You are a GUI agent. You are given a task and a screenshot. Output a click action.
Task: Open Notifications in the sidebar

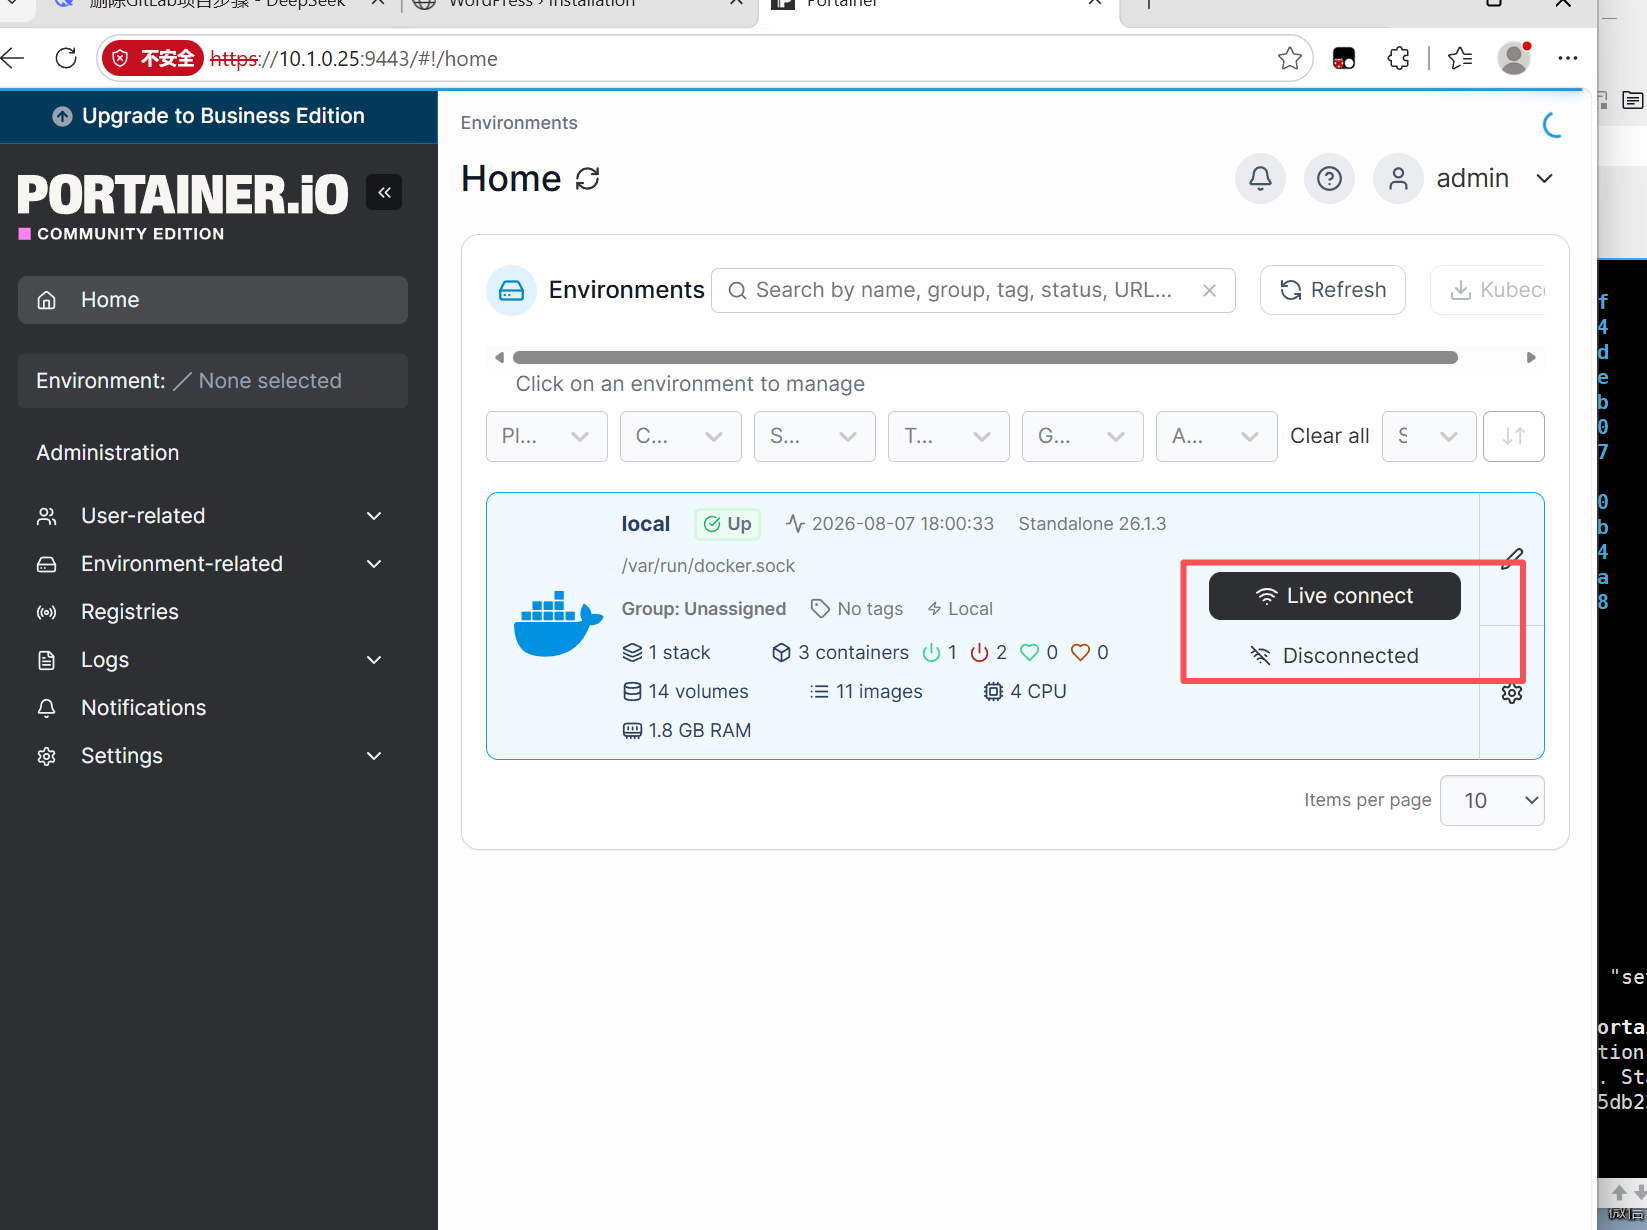click(x=212, y=708)
